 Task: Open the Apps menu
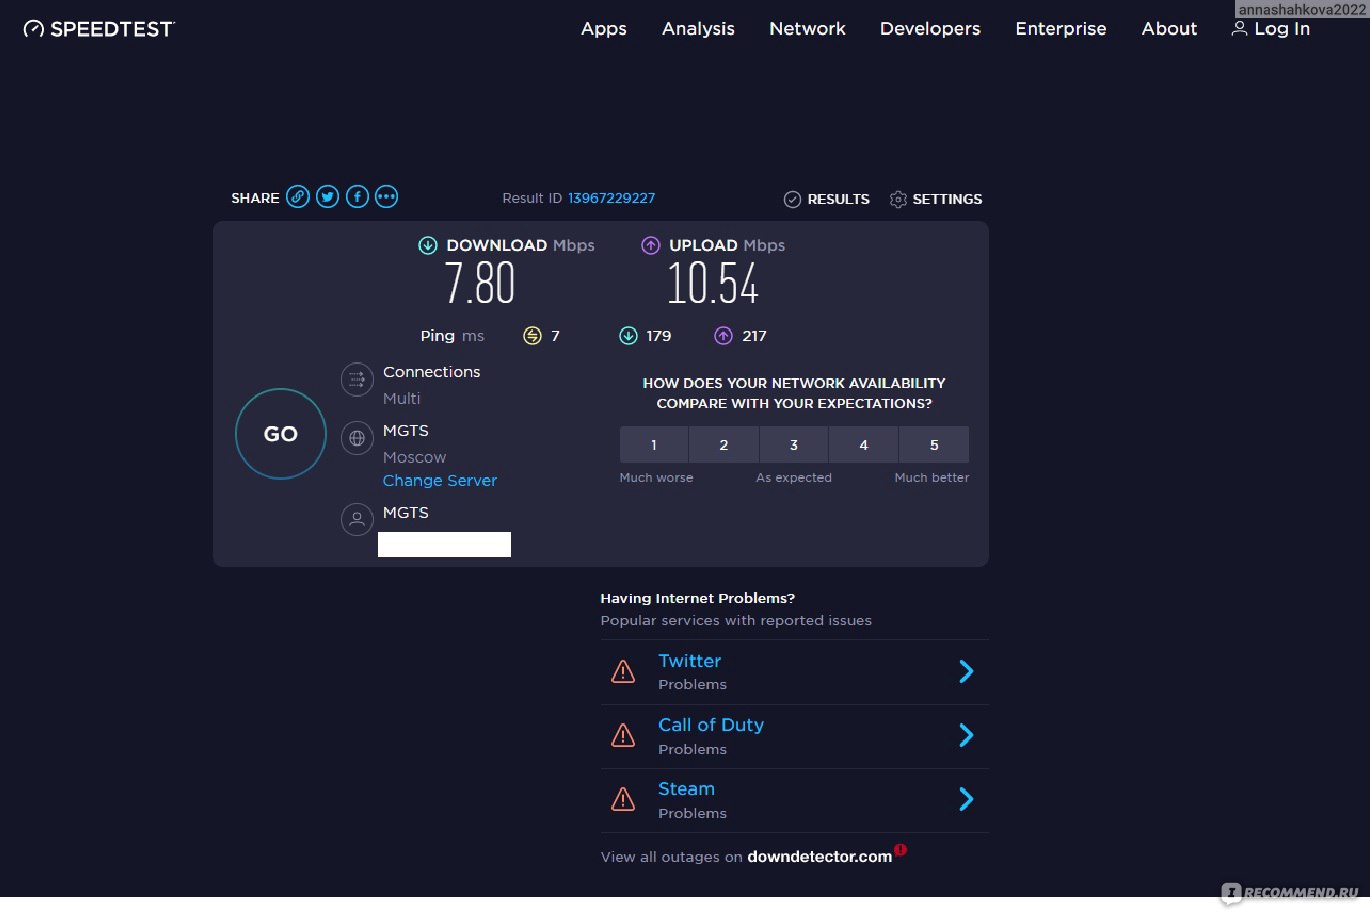coord(604,29)
